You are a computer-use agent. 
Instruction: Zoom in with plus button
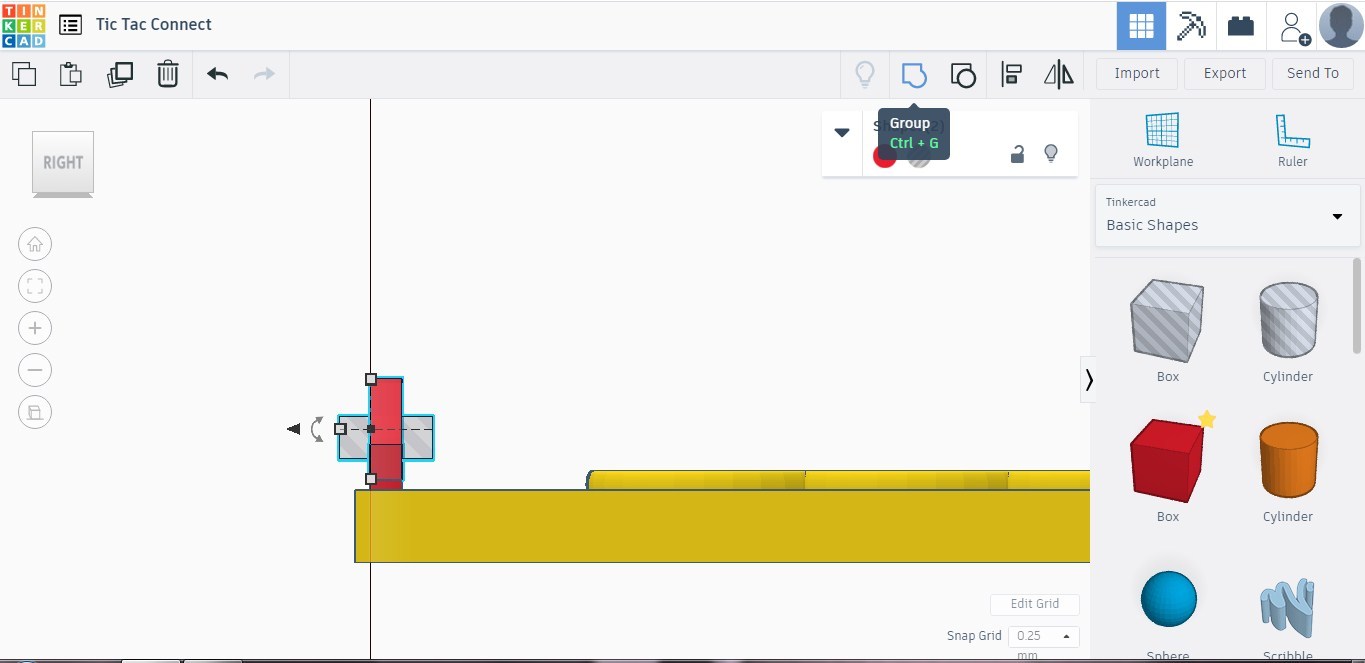[x=35, y=328]
